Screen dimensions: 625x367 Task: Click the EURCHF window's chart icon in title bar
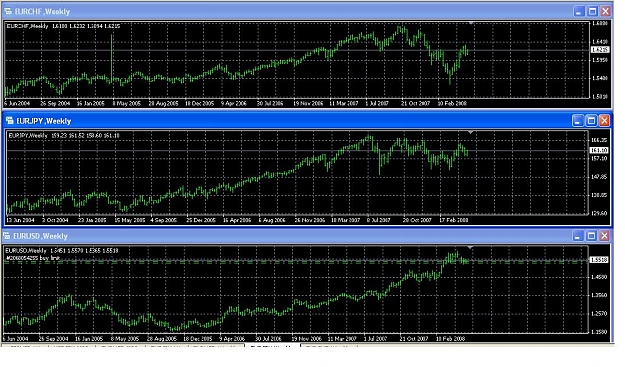8,11
